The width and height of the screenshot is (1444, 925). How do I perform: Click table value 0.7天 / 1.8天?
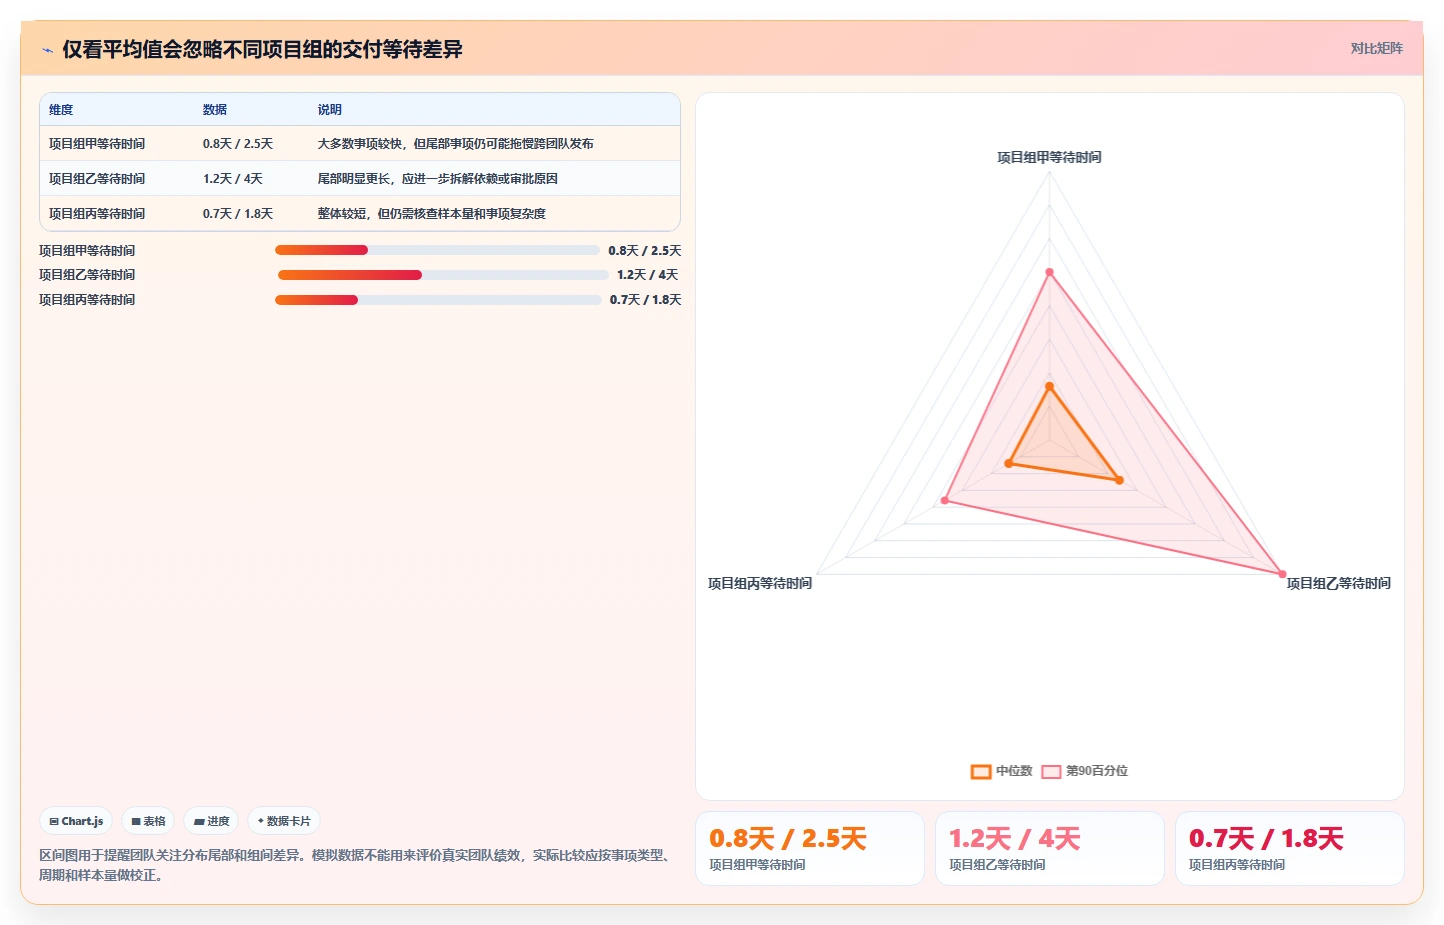point(238,214)
